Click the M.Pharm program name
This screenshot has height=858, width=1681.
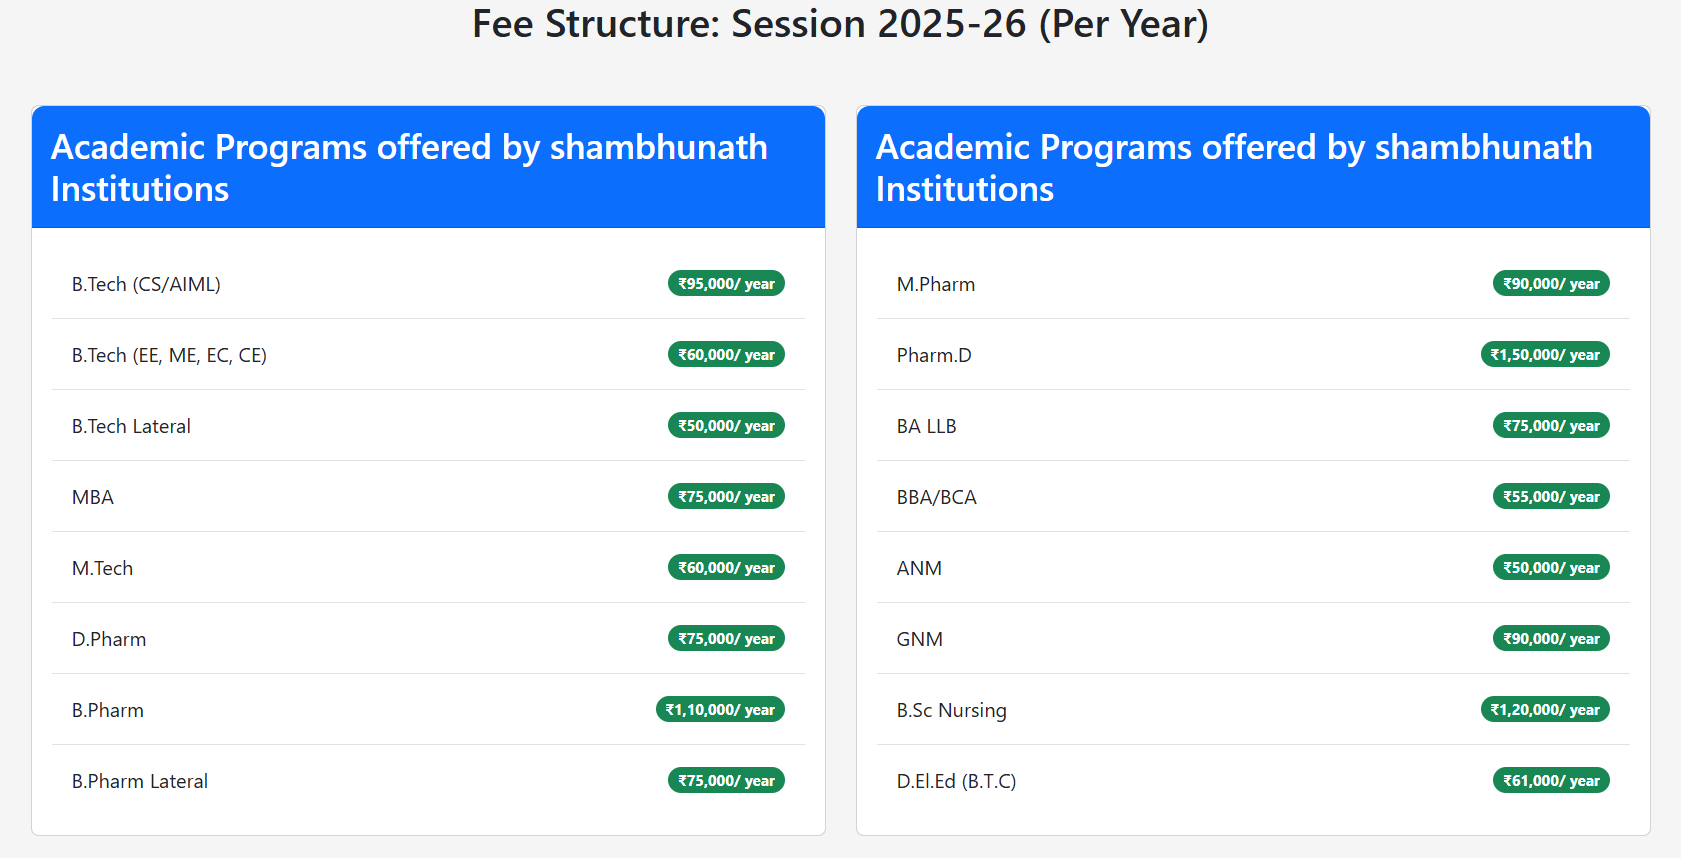coord(936,284)
